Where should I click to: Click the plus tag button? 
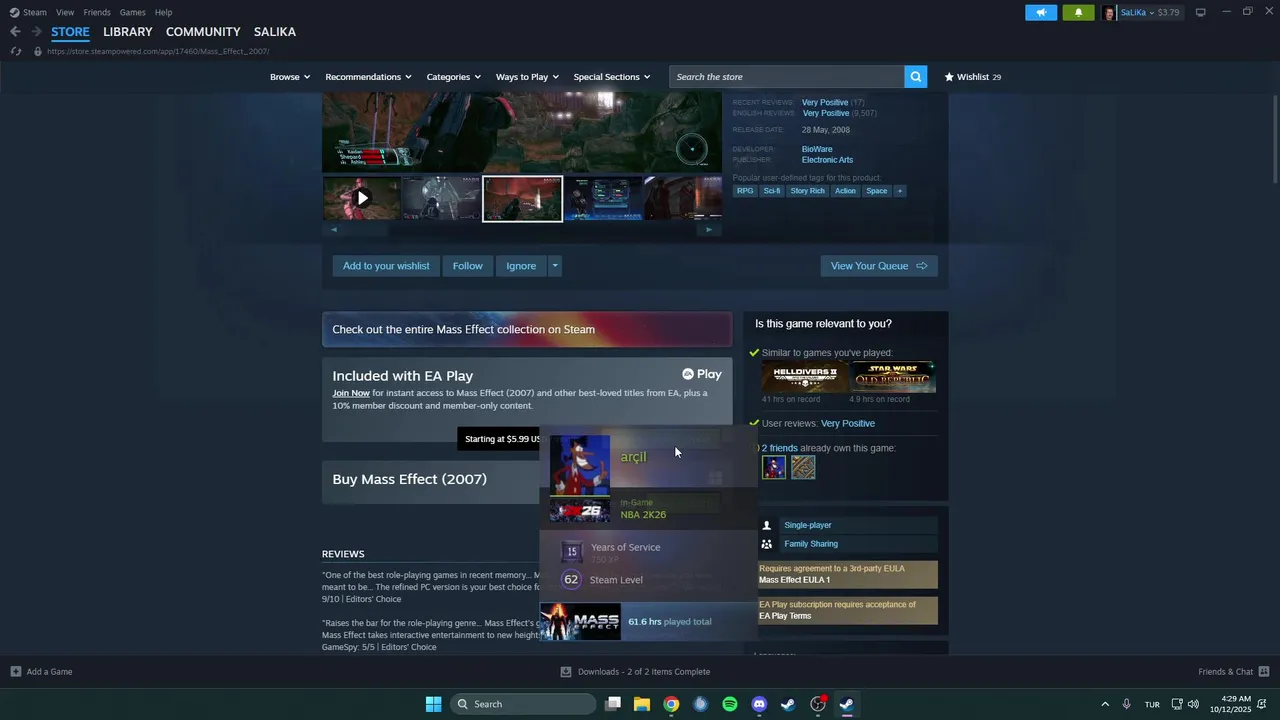pos(899,191)
